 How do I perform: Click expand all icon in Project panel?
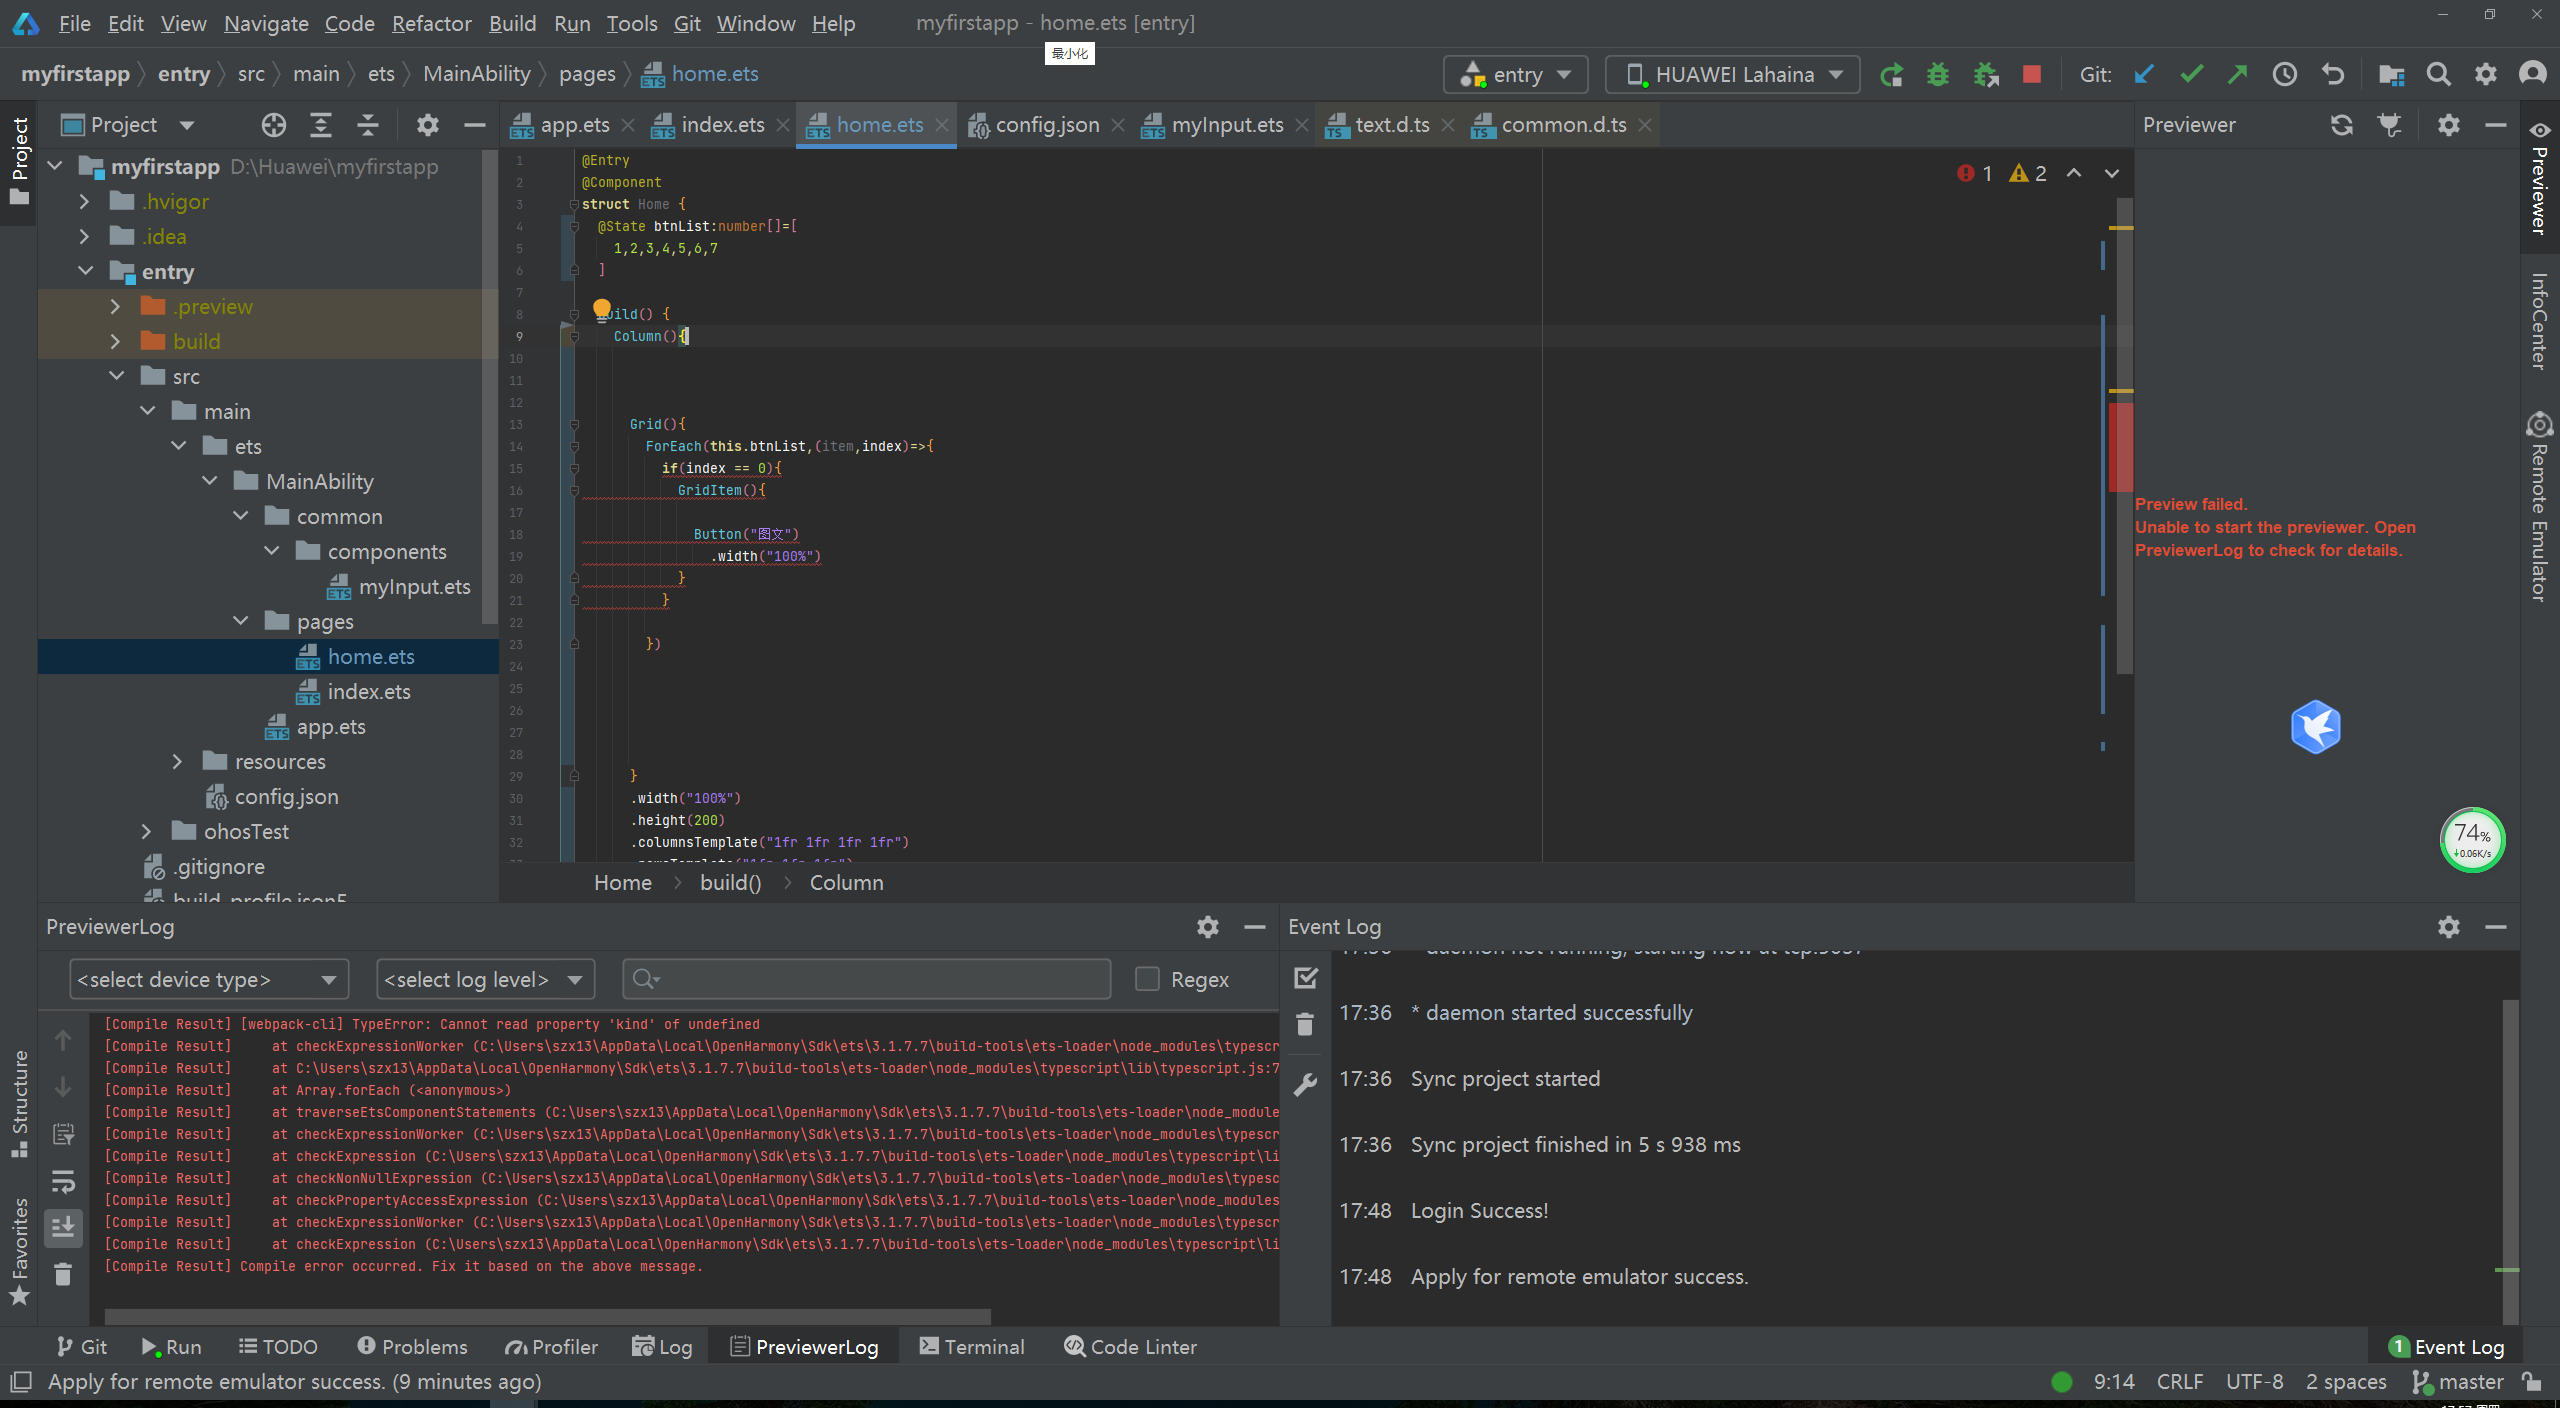(321, 125)
